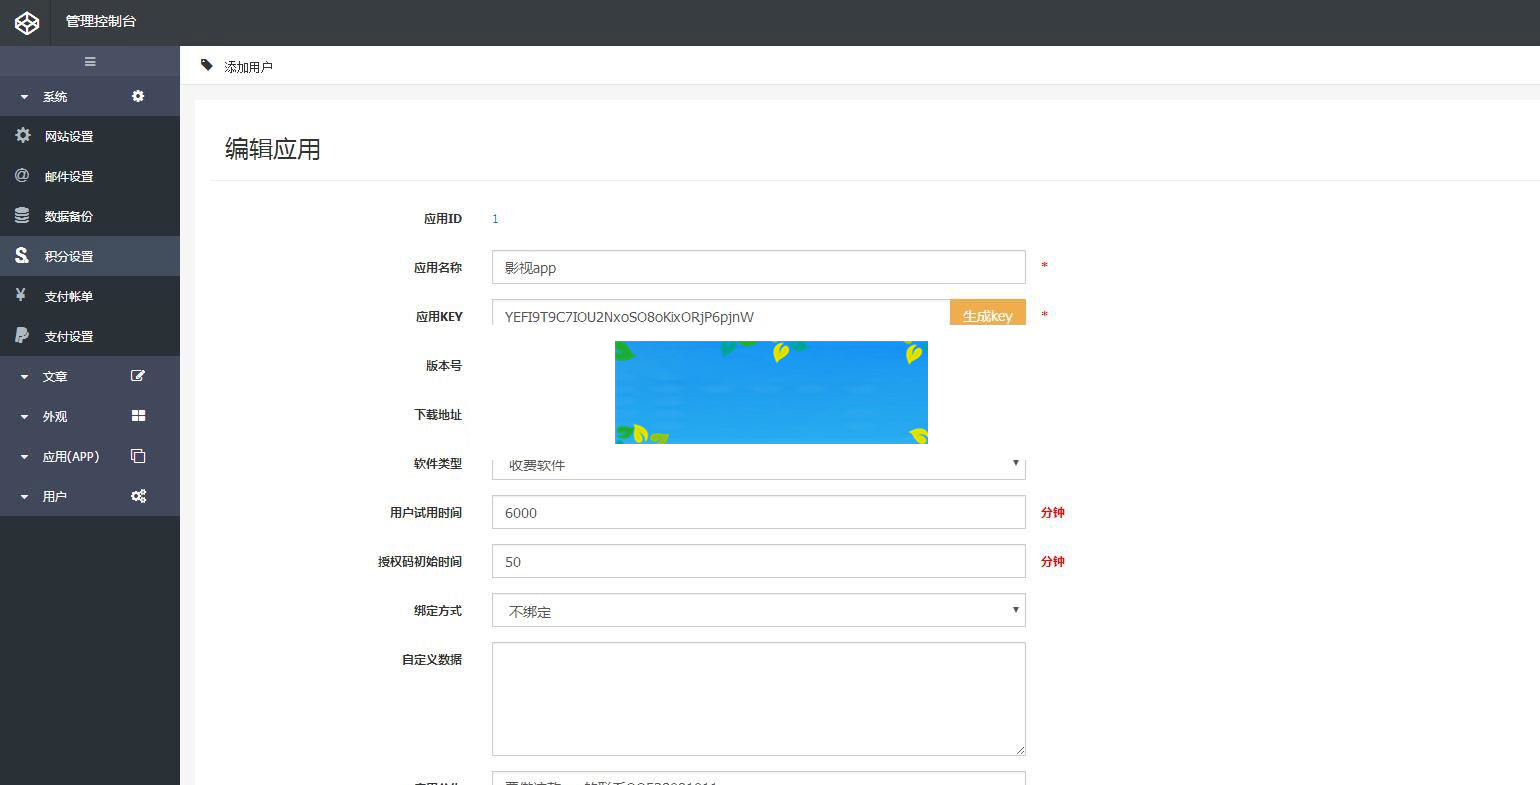Click the edit icon beside 文章
Viewport: 1540px width, 785px height.
138,376
